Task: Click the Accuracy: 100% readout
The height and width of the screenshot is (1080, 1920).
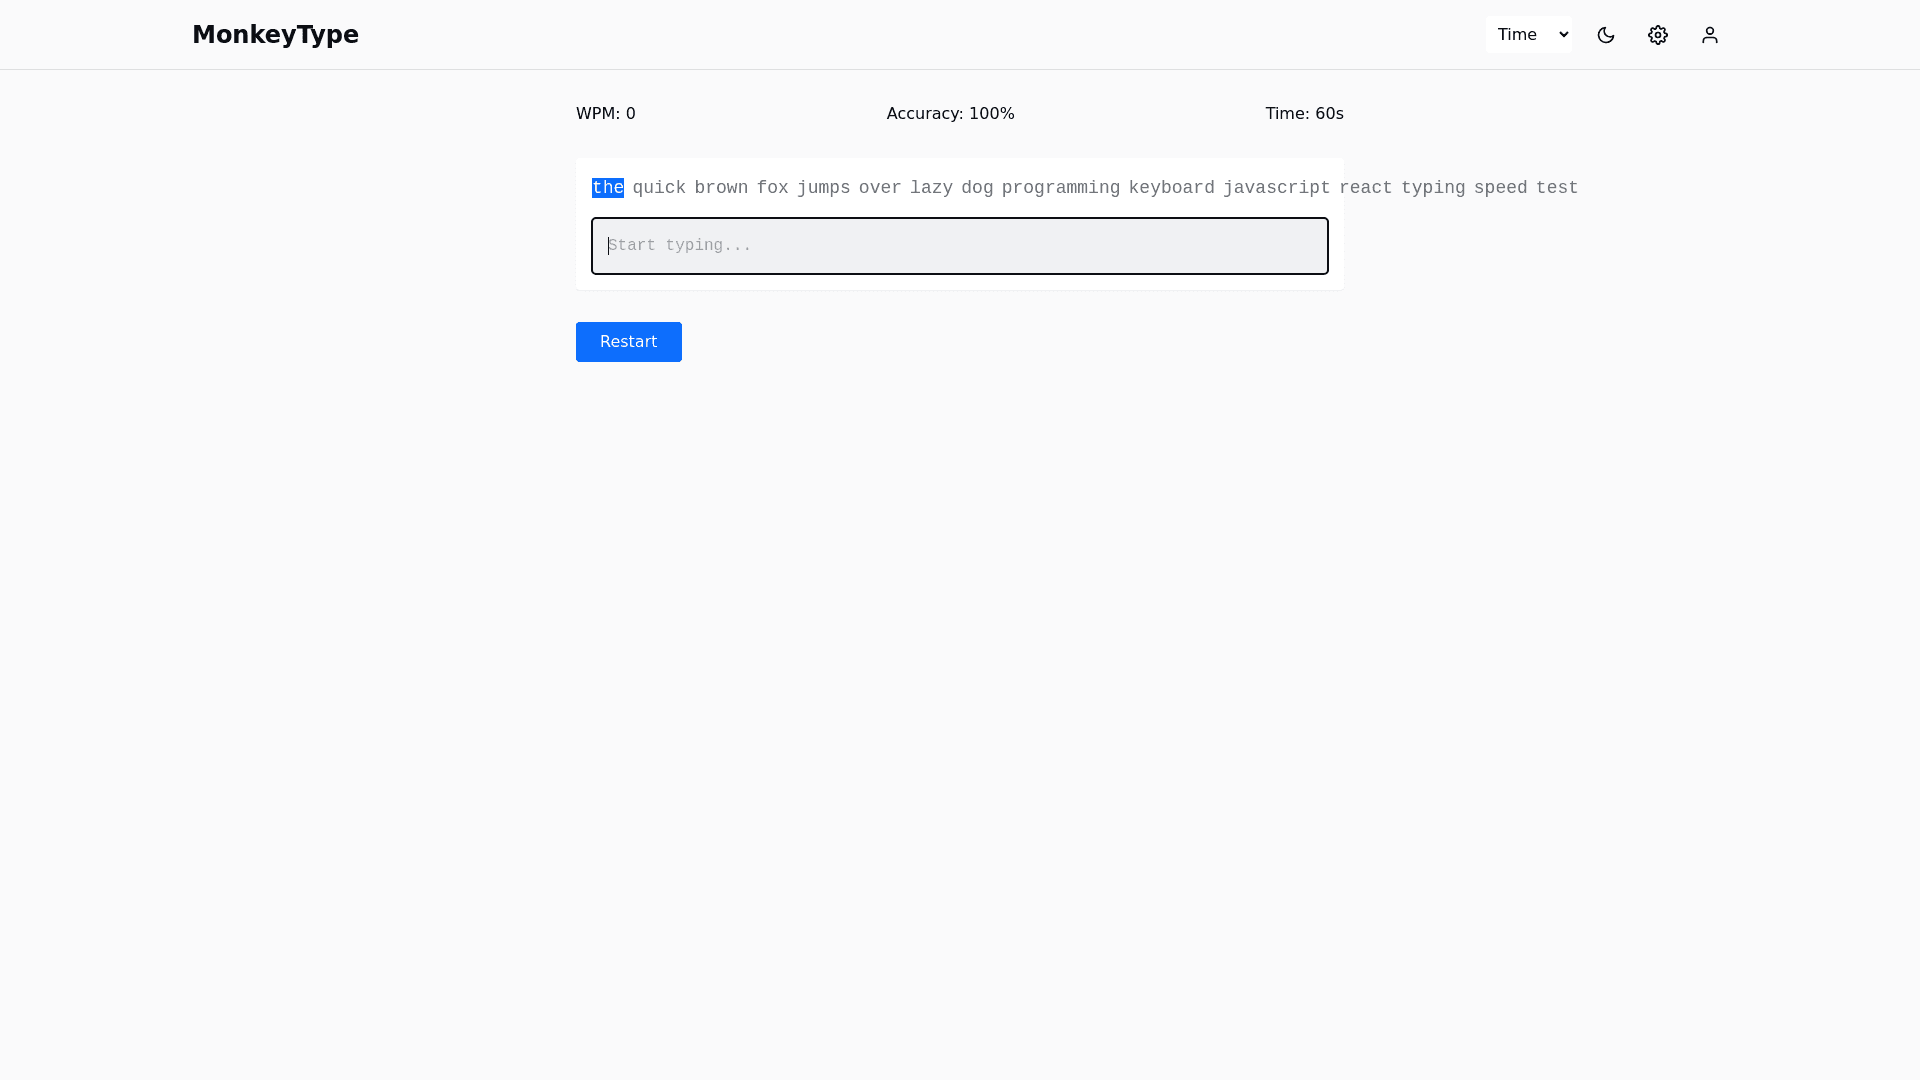Action: (x=950, y=114)
